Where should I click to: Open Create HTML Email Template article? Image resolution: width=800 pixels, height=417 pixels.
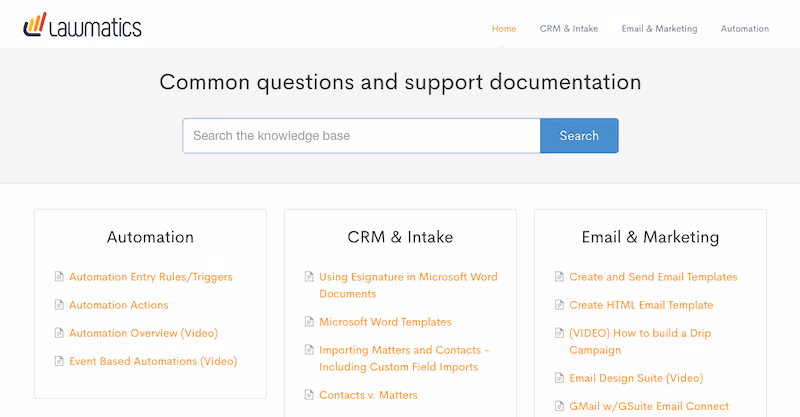[x=641, y=305]
